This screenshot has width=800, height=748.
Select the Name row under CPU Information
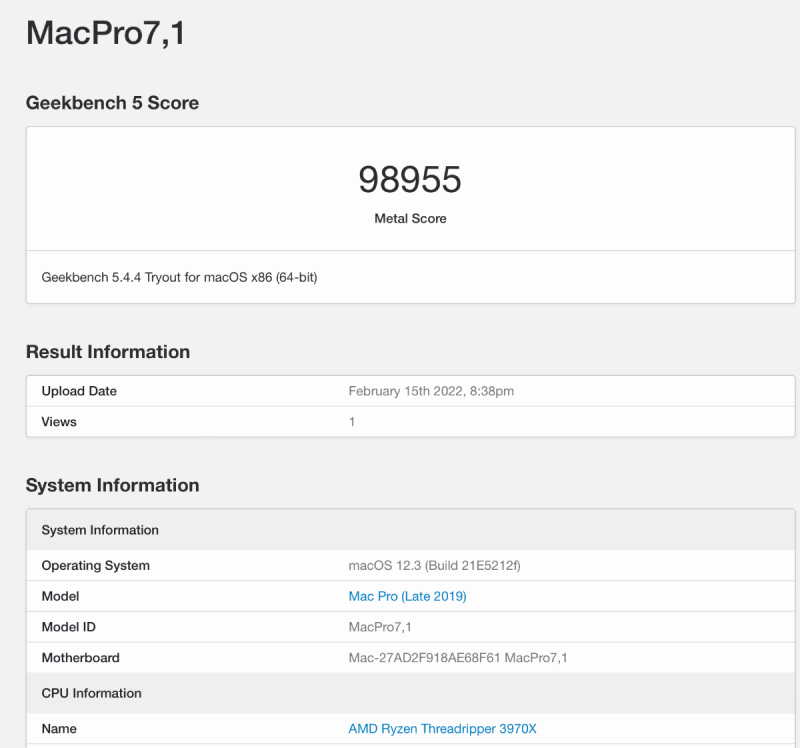click(x=59, y=729)
